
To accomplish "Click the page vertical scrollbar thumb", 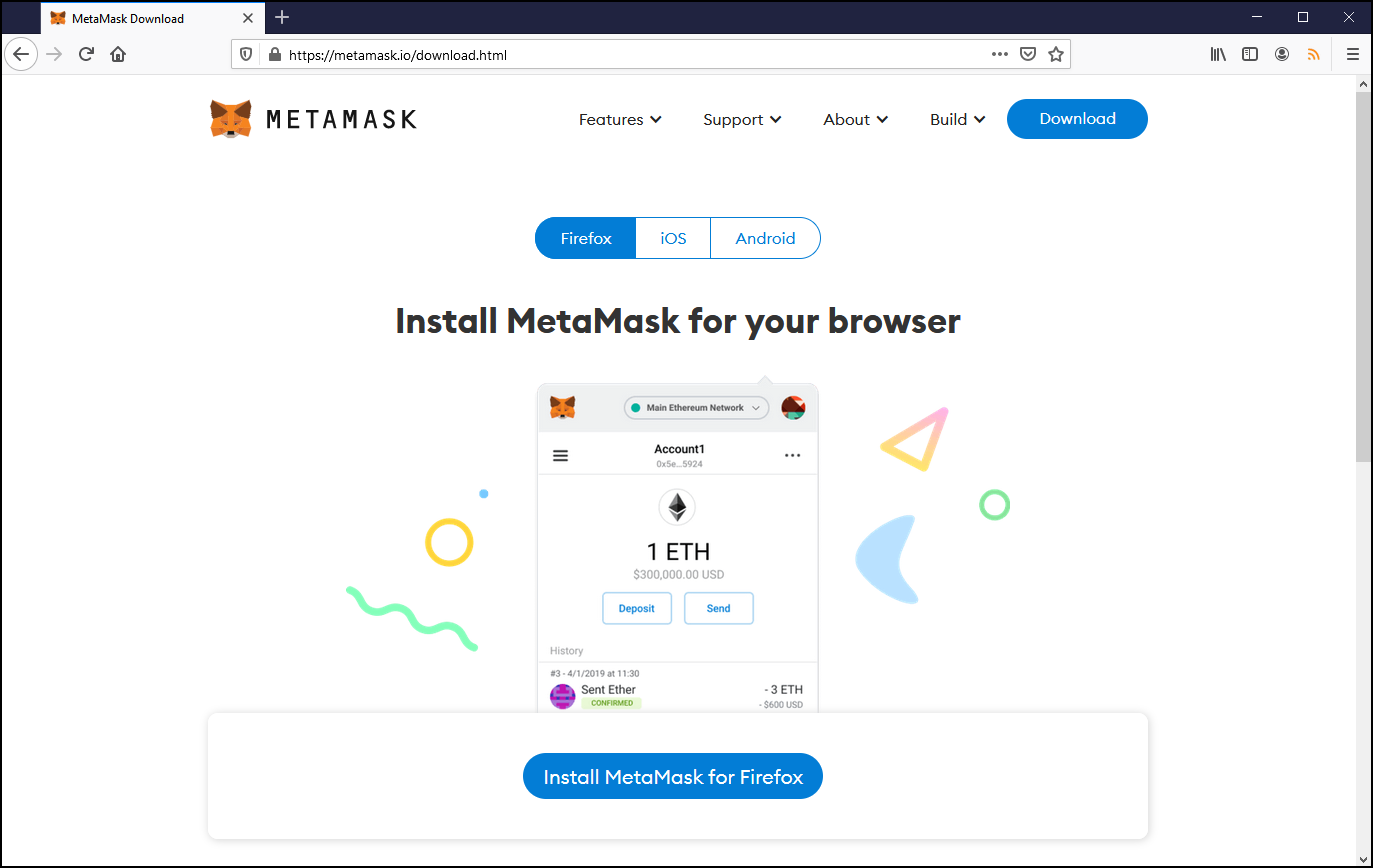I will pos(1364,278).
